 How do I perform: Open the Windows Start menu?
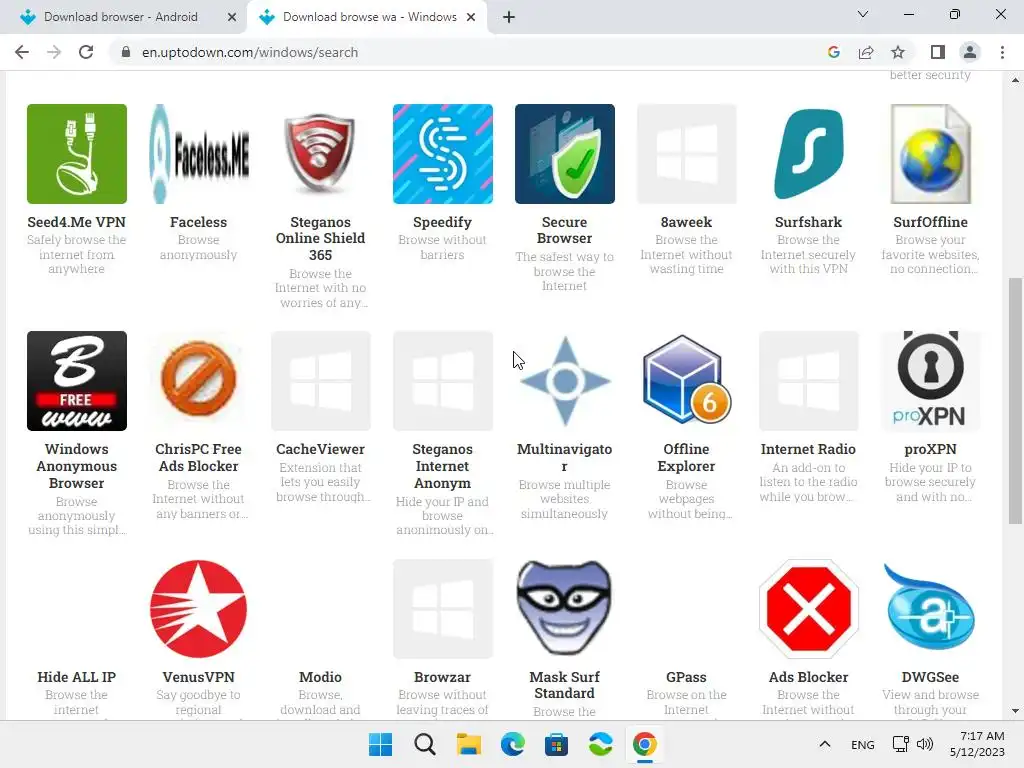pyautogui.click(x=381, y=744)
